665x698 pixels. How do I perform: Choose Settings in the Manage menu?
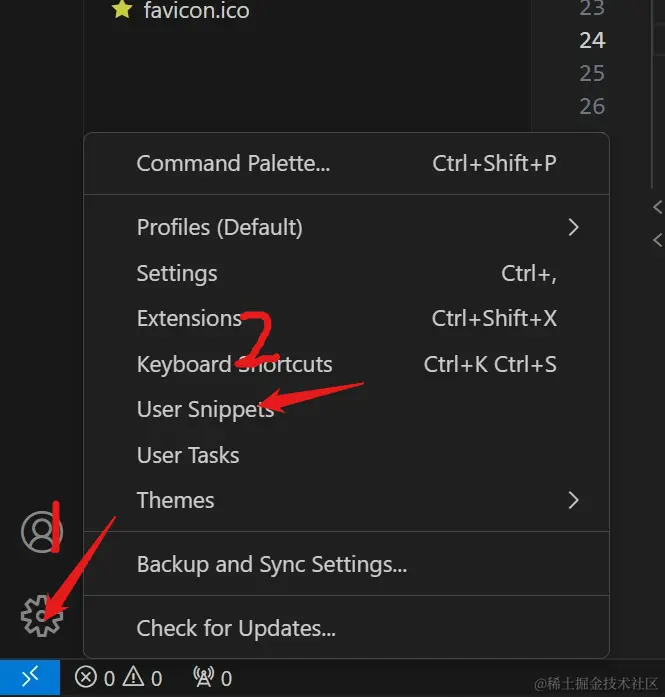(177, 273)
